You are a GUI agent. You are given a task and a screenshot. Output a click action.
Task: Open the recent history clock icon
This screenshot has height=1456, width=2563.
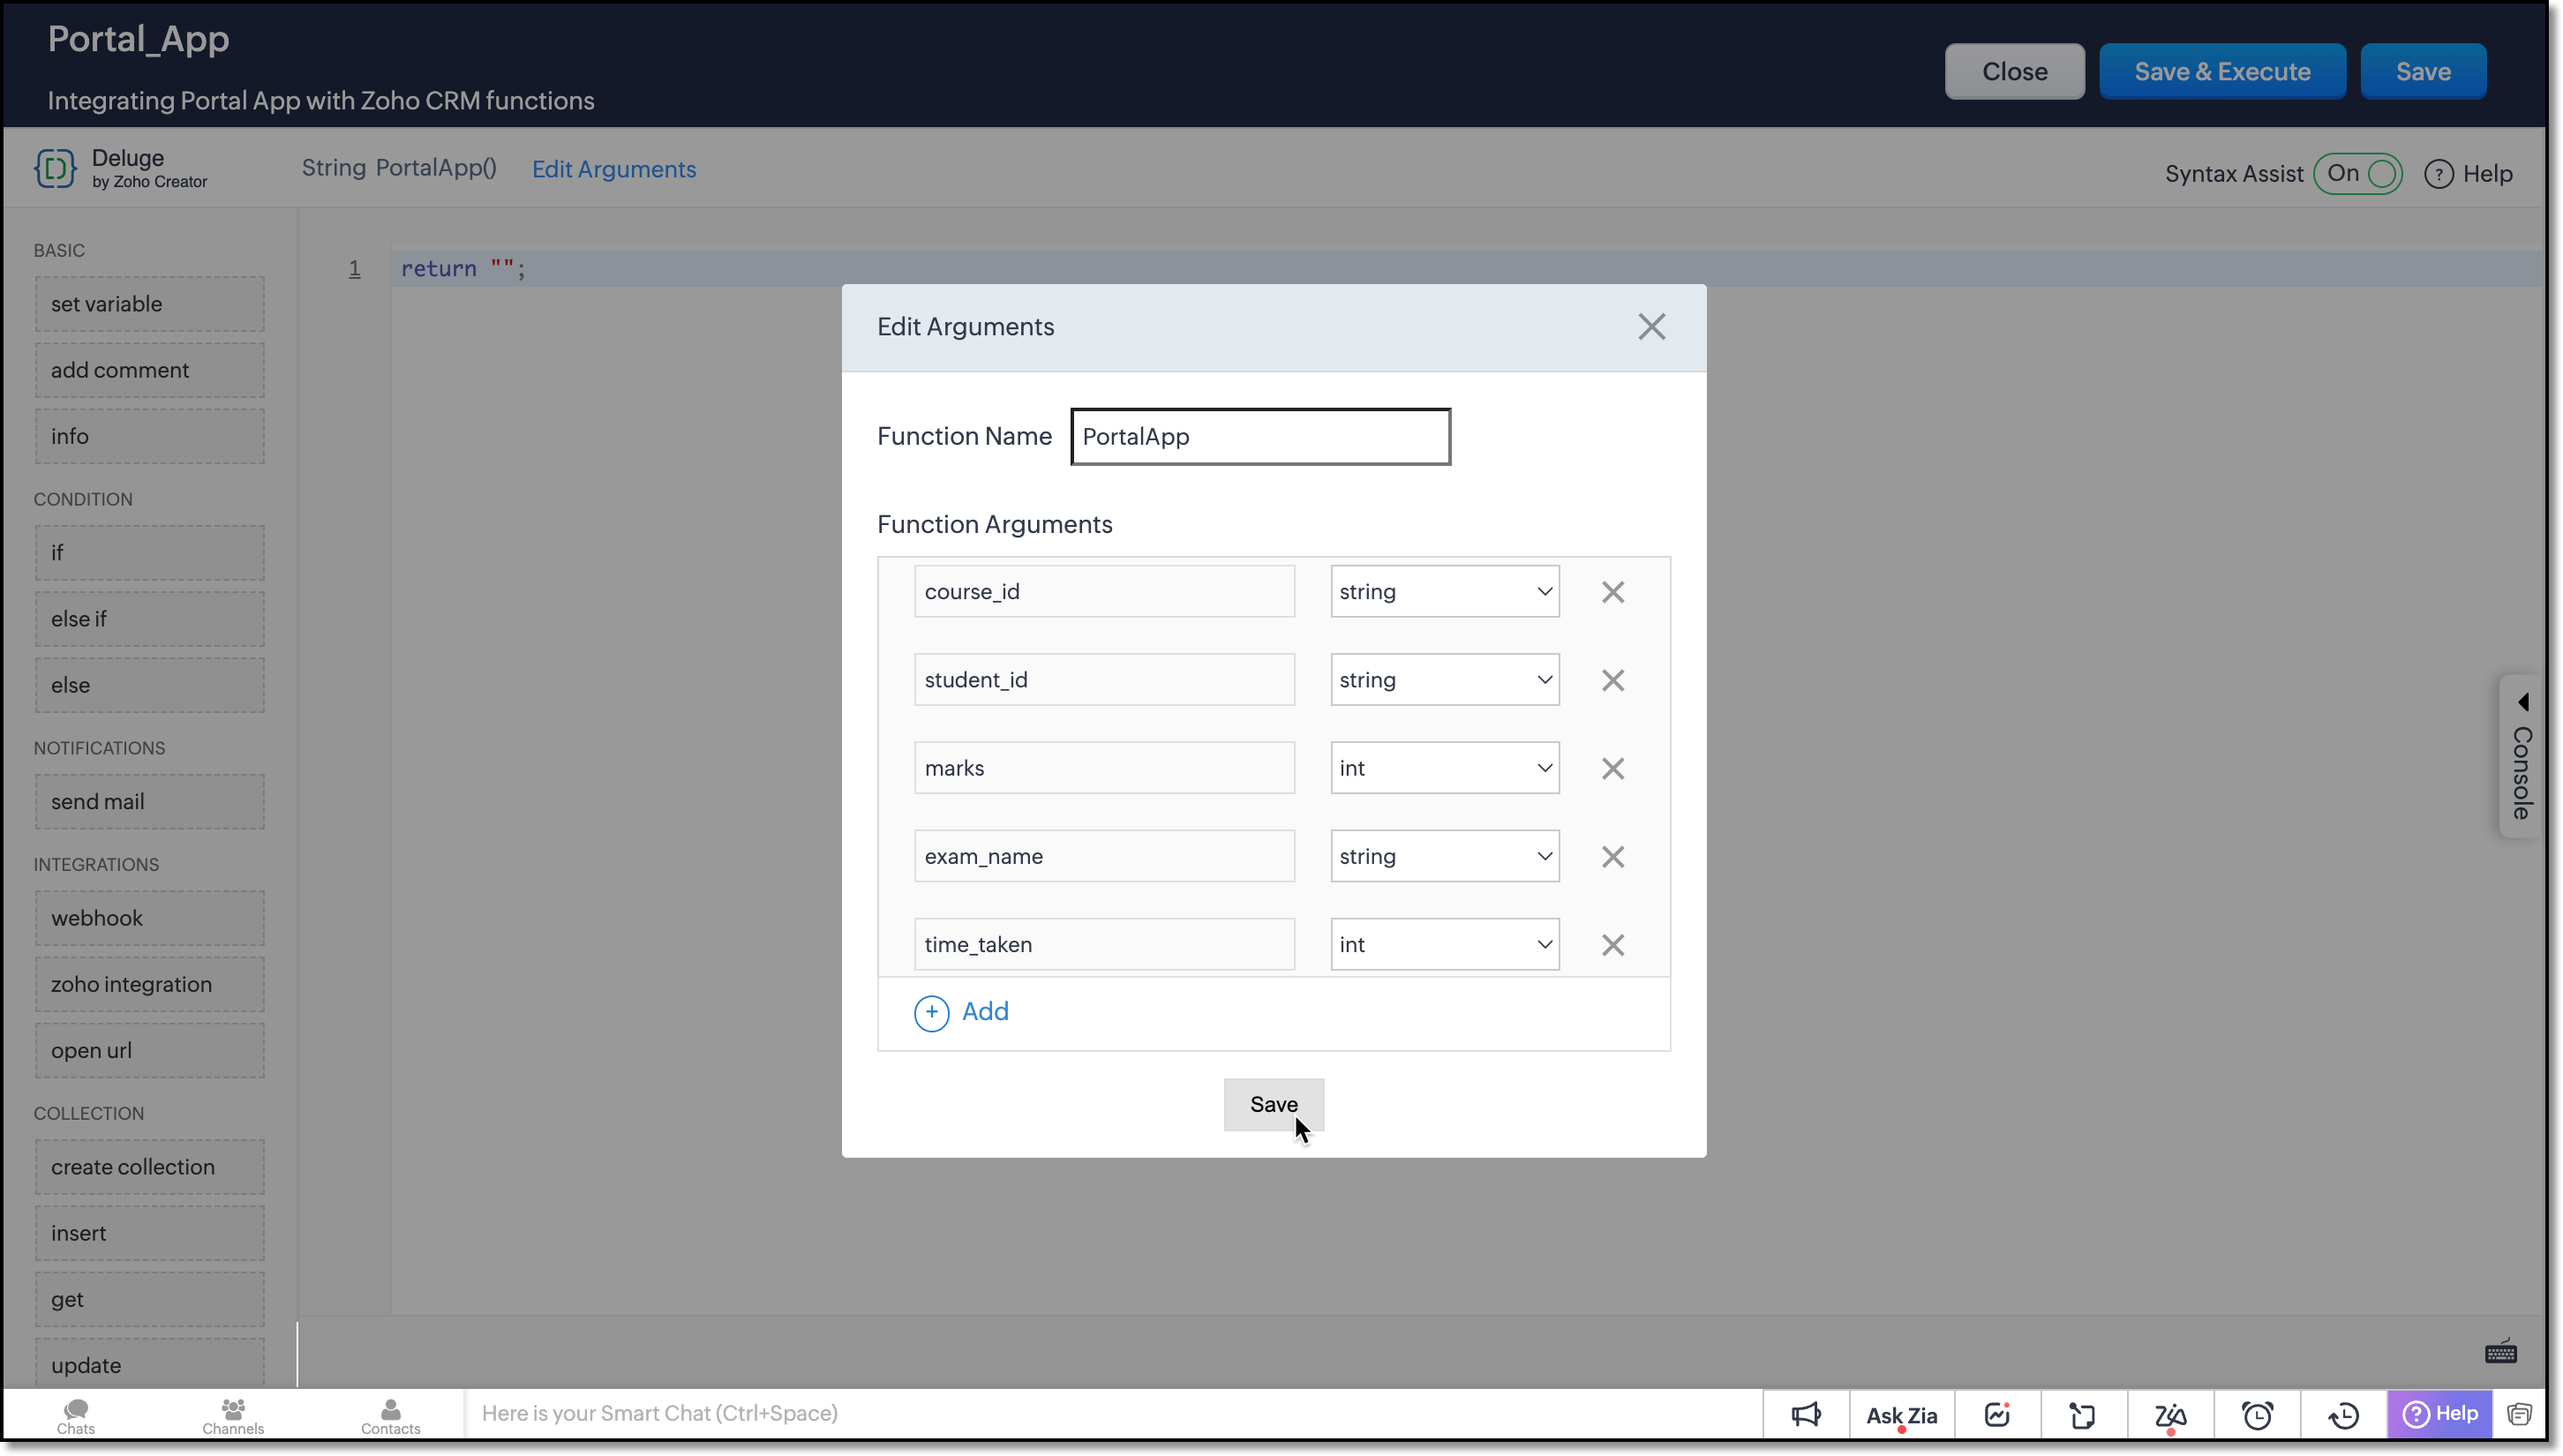click(x=2343, y=1414)
